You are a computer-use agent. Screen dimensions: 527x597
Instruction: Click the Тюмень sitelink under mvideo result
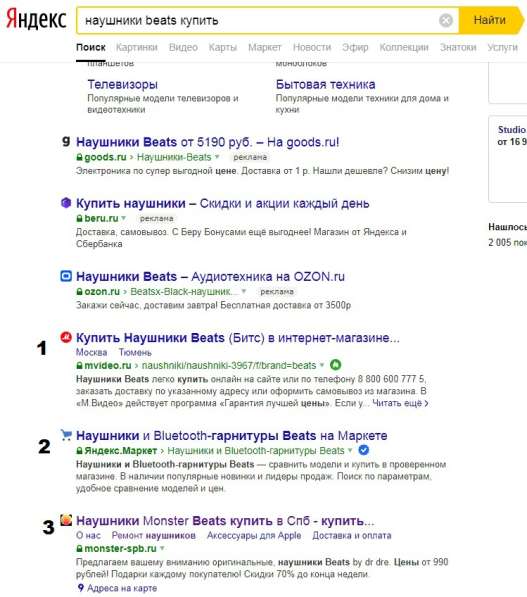tap(135, 352)
